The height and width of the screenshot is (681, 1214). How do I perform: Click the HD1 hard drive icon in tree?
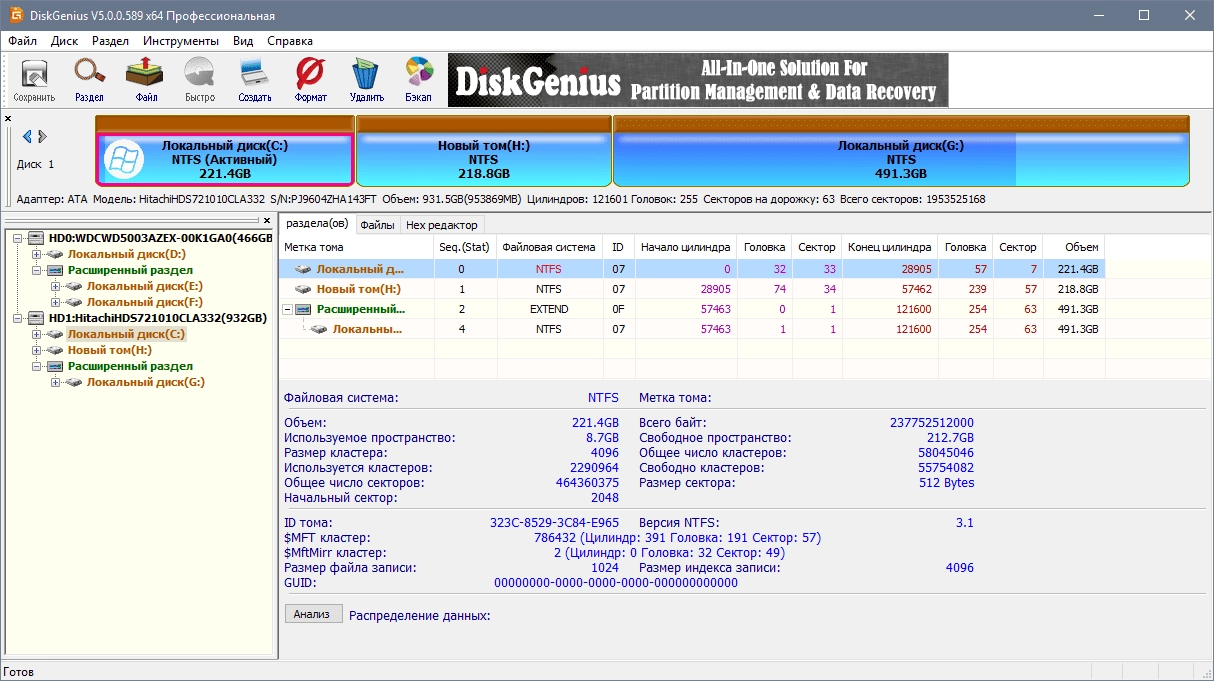(37, 318)
